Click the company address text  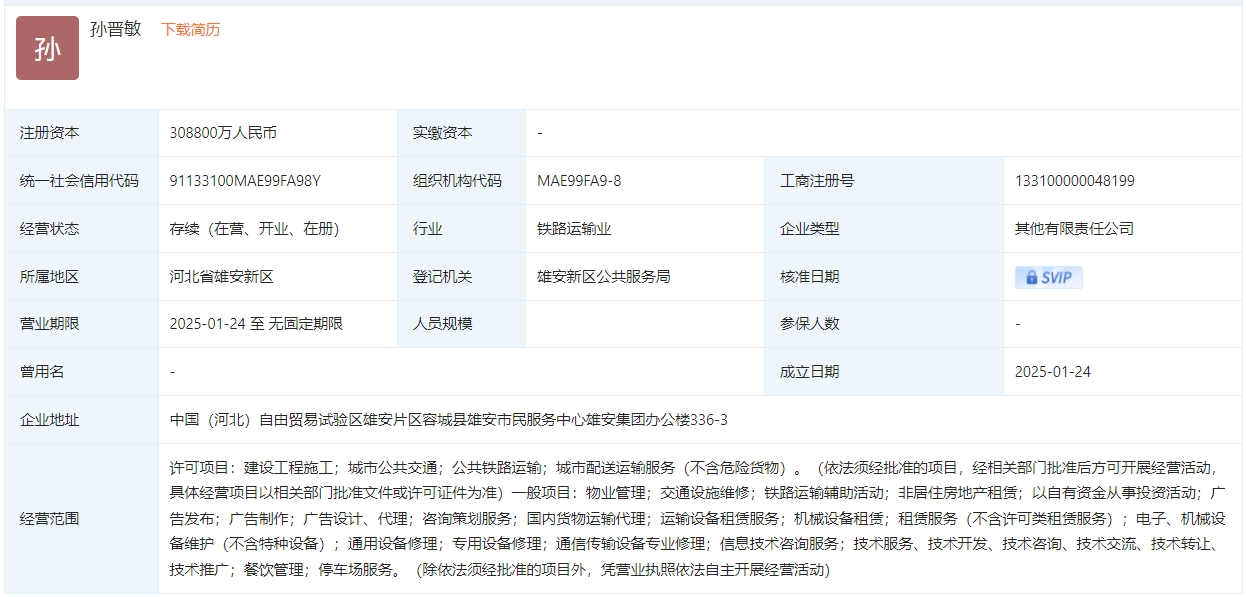coord(448,420)
